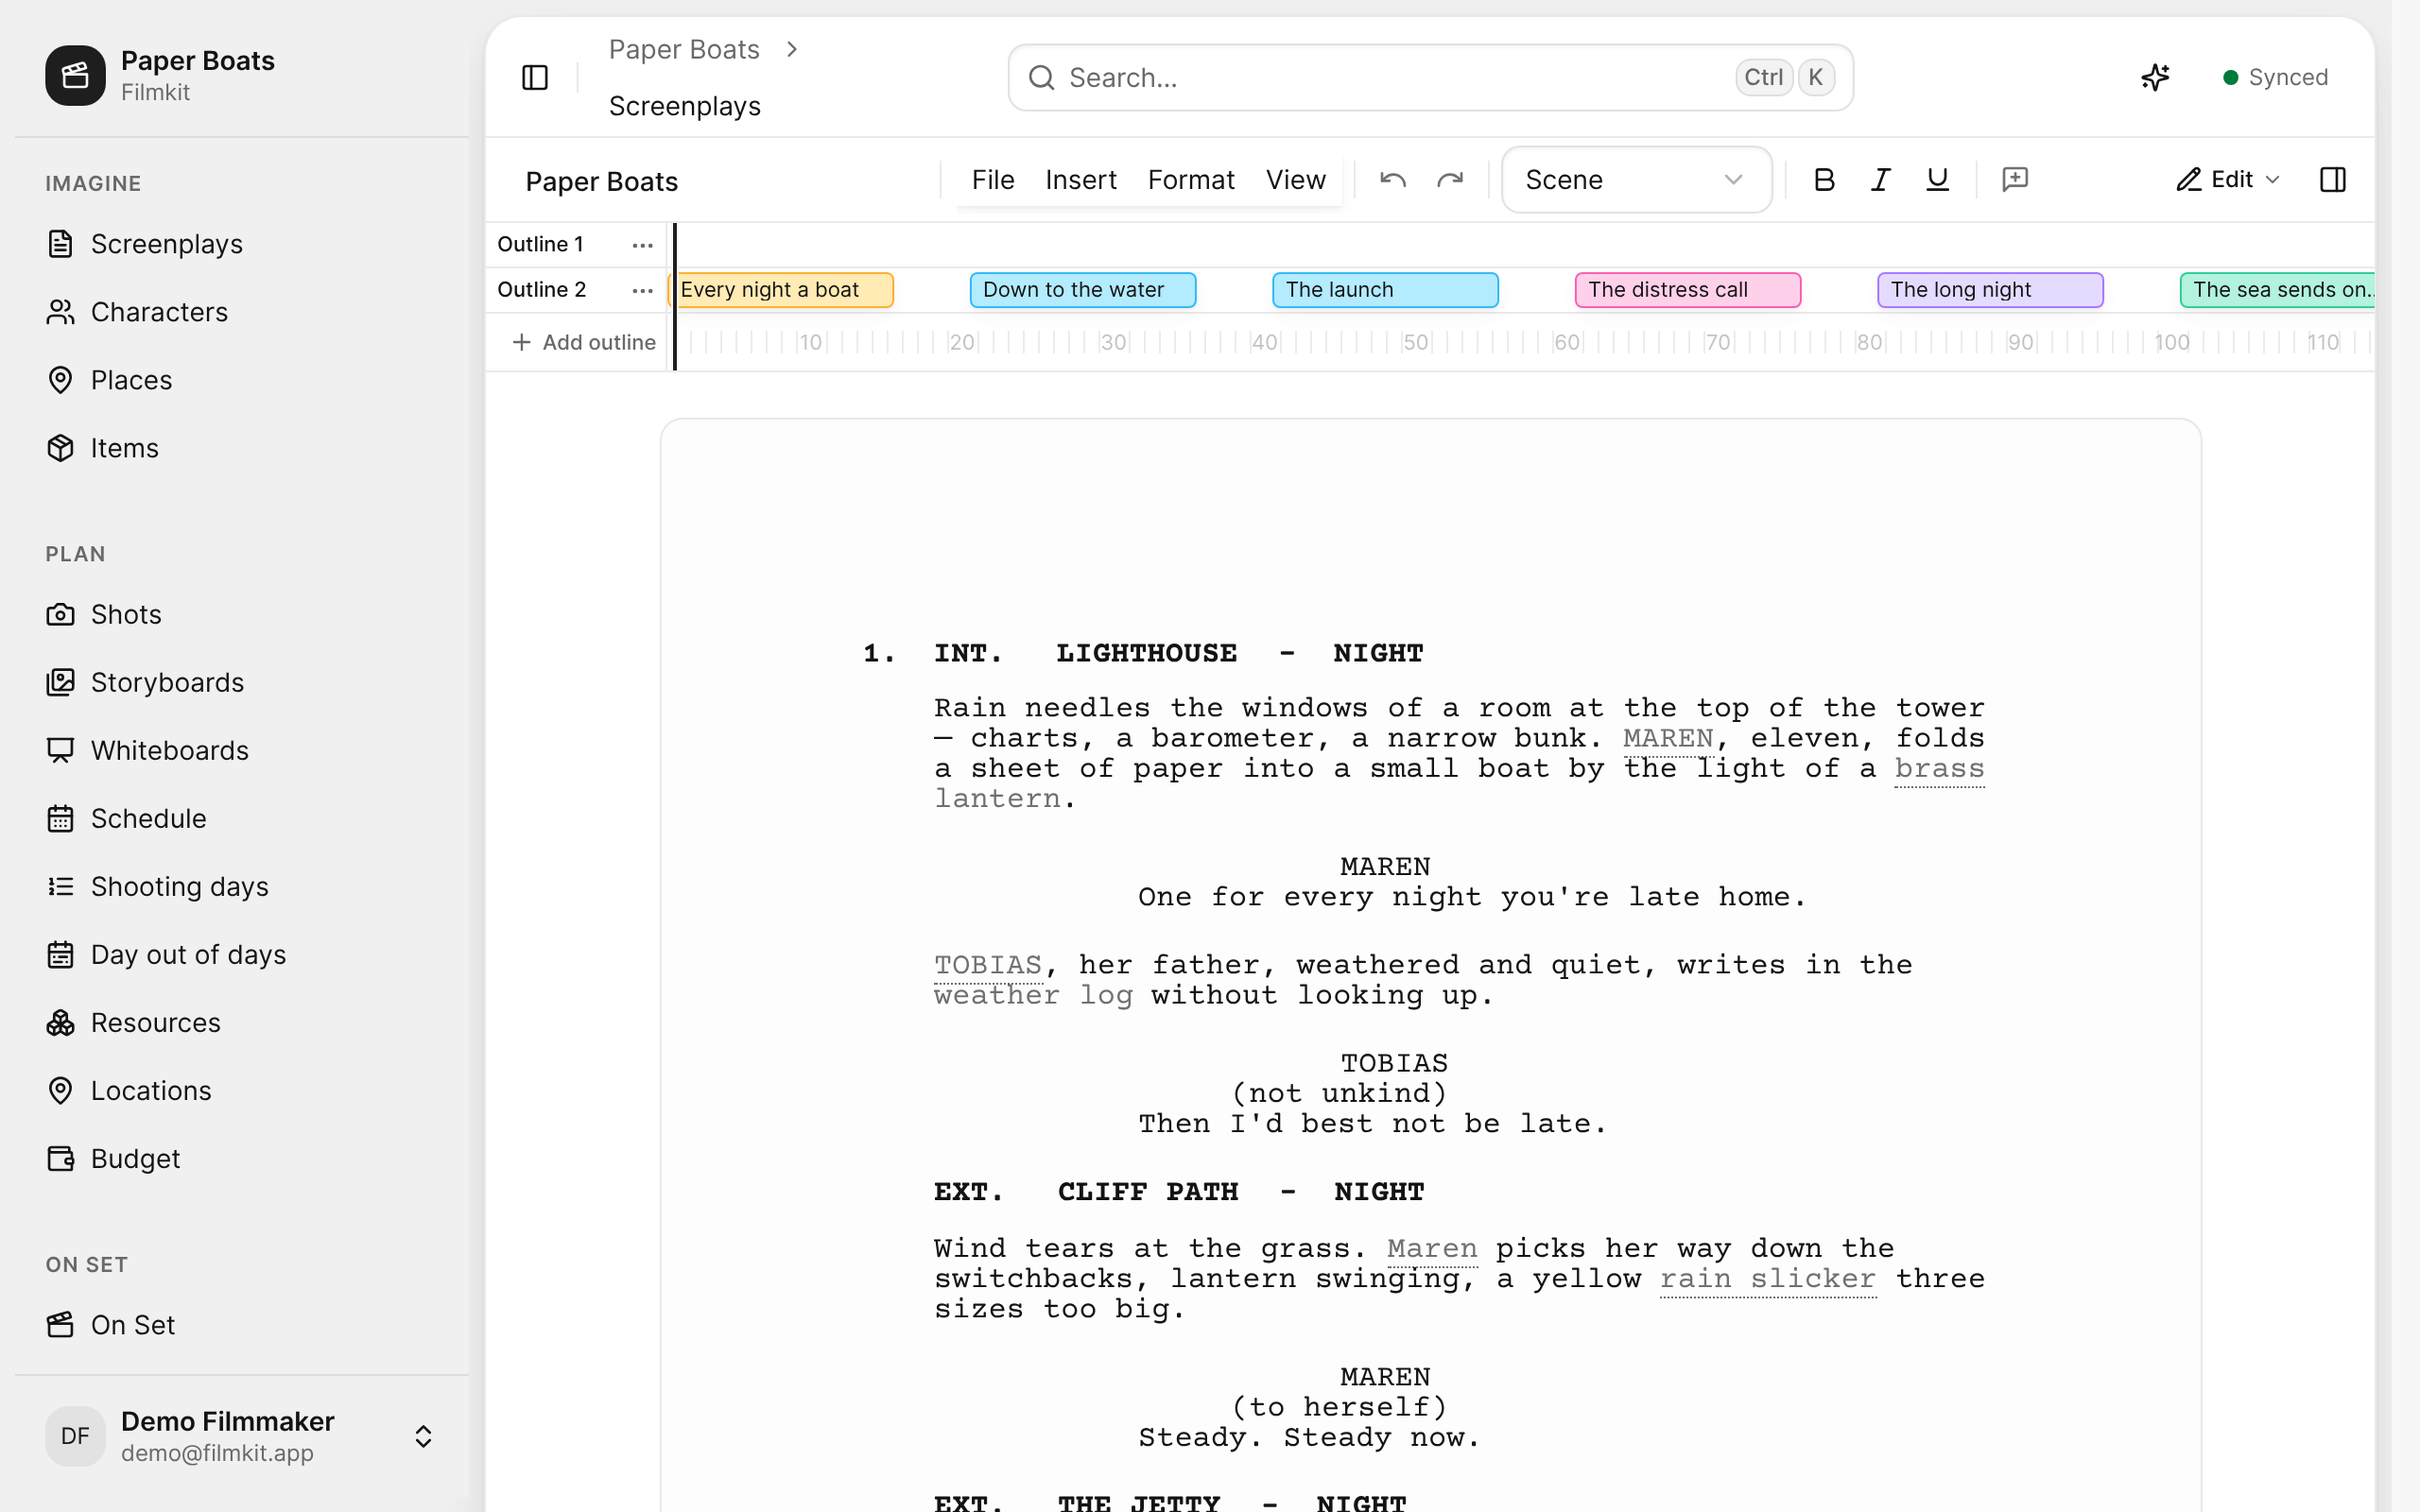Open the Edit mode dropdown
The height and width of the screenshot is (1512, 2420).
click(x=2228, y=180)
